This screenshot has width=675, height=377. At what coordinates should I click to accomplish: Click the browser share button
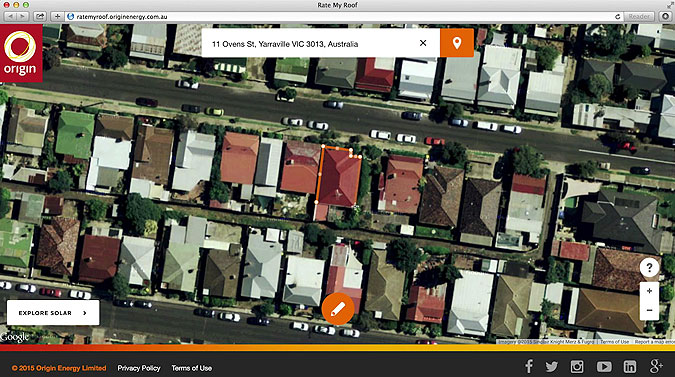[x=40, y=16]
